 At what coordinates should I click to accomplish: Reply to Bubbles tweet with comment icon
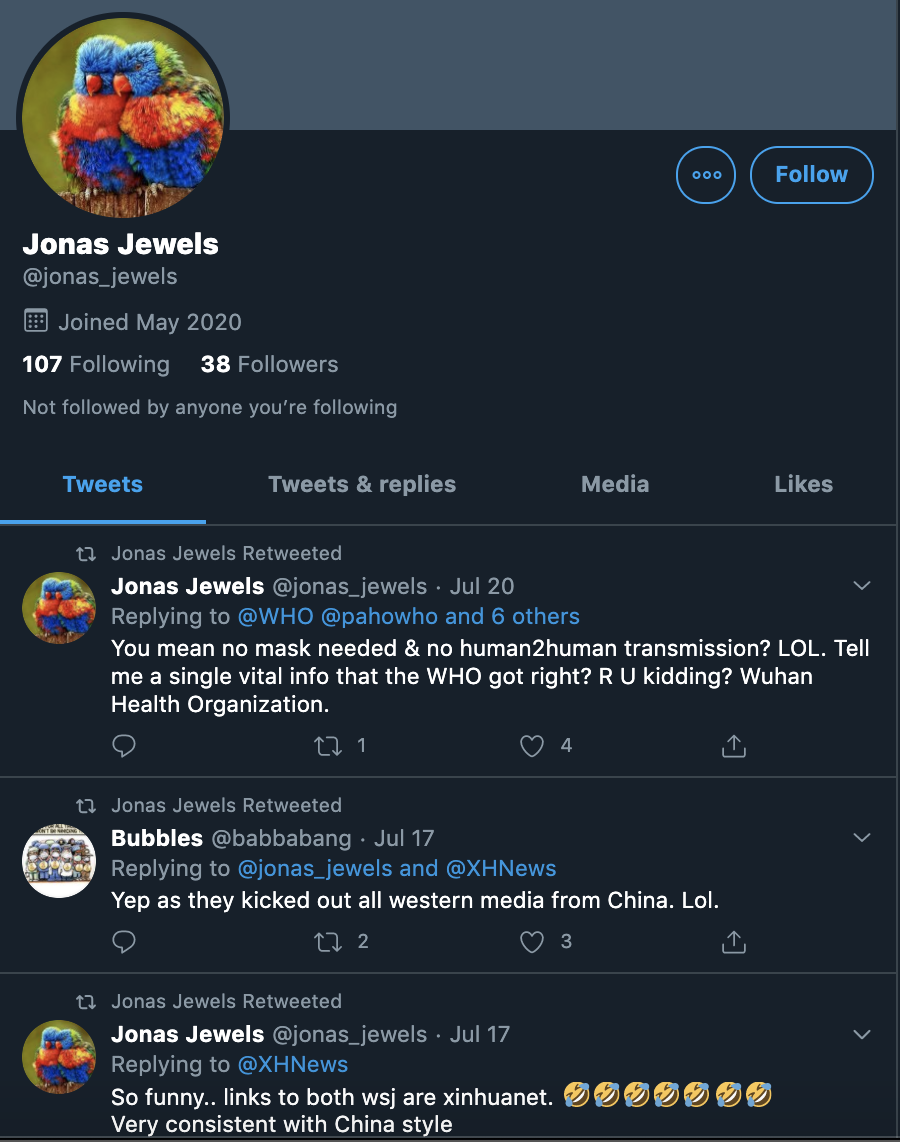pyautogui.click(x=124, y=942)
